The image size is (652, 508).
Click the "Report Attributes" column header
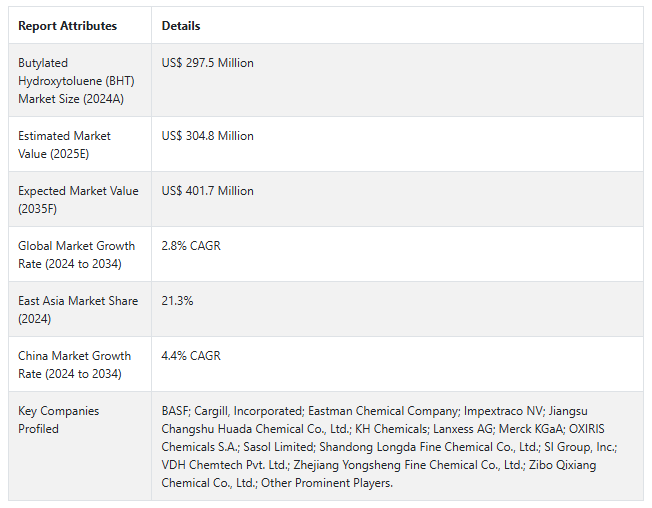pos(67,26)
